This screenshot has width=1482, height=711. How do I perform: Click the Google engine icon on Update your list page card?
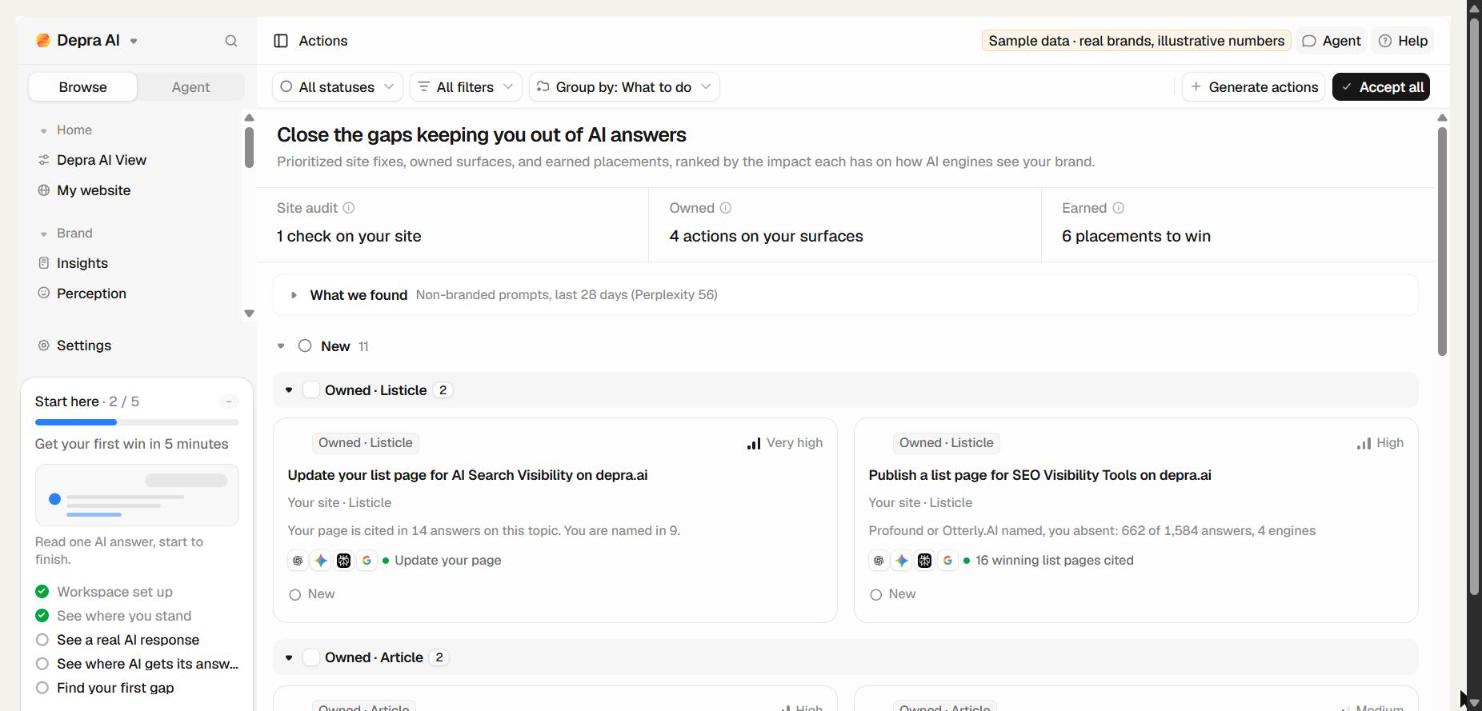[367, 561]
